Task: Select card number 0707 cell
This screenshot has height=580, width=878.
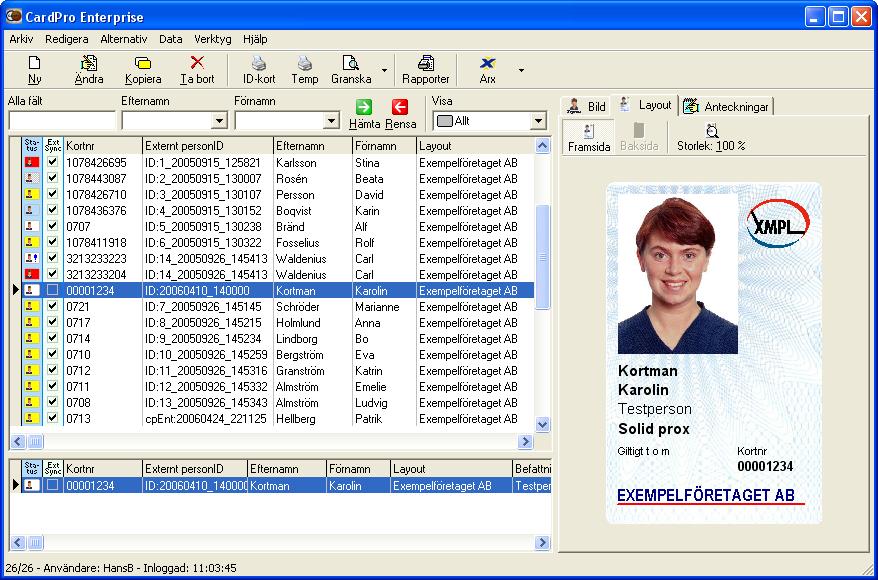Action: click(x=103, y=226)
